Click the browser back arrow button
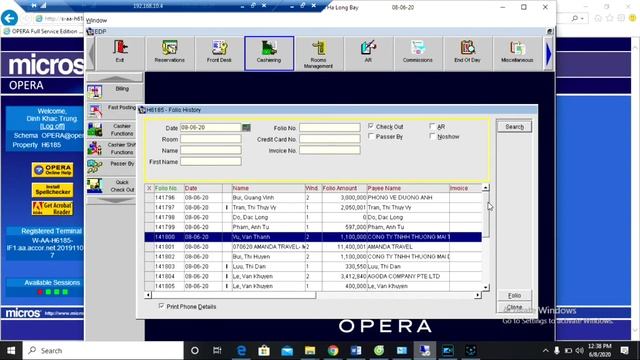This screenshot has height=360, width=640. tap(9, 18)
